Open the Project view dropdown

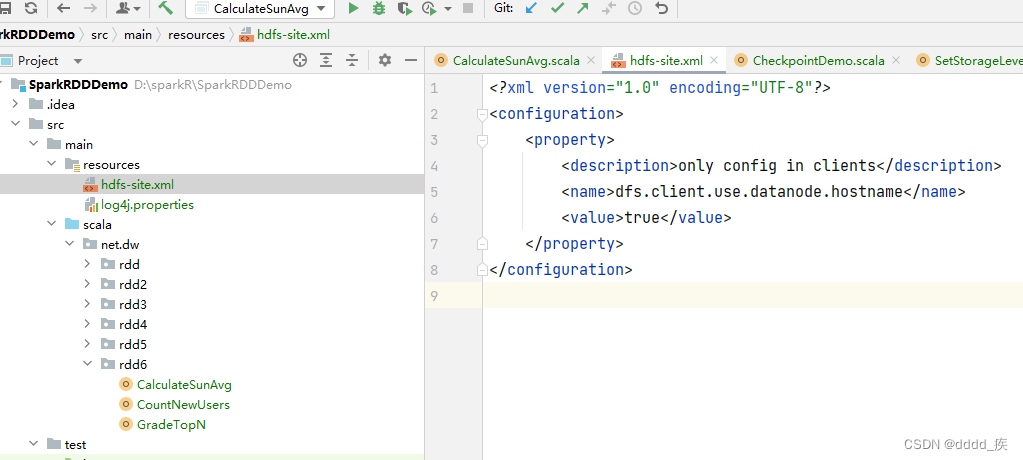[x=78, y=61]
